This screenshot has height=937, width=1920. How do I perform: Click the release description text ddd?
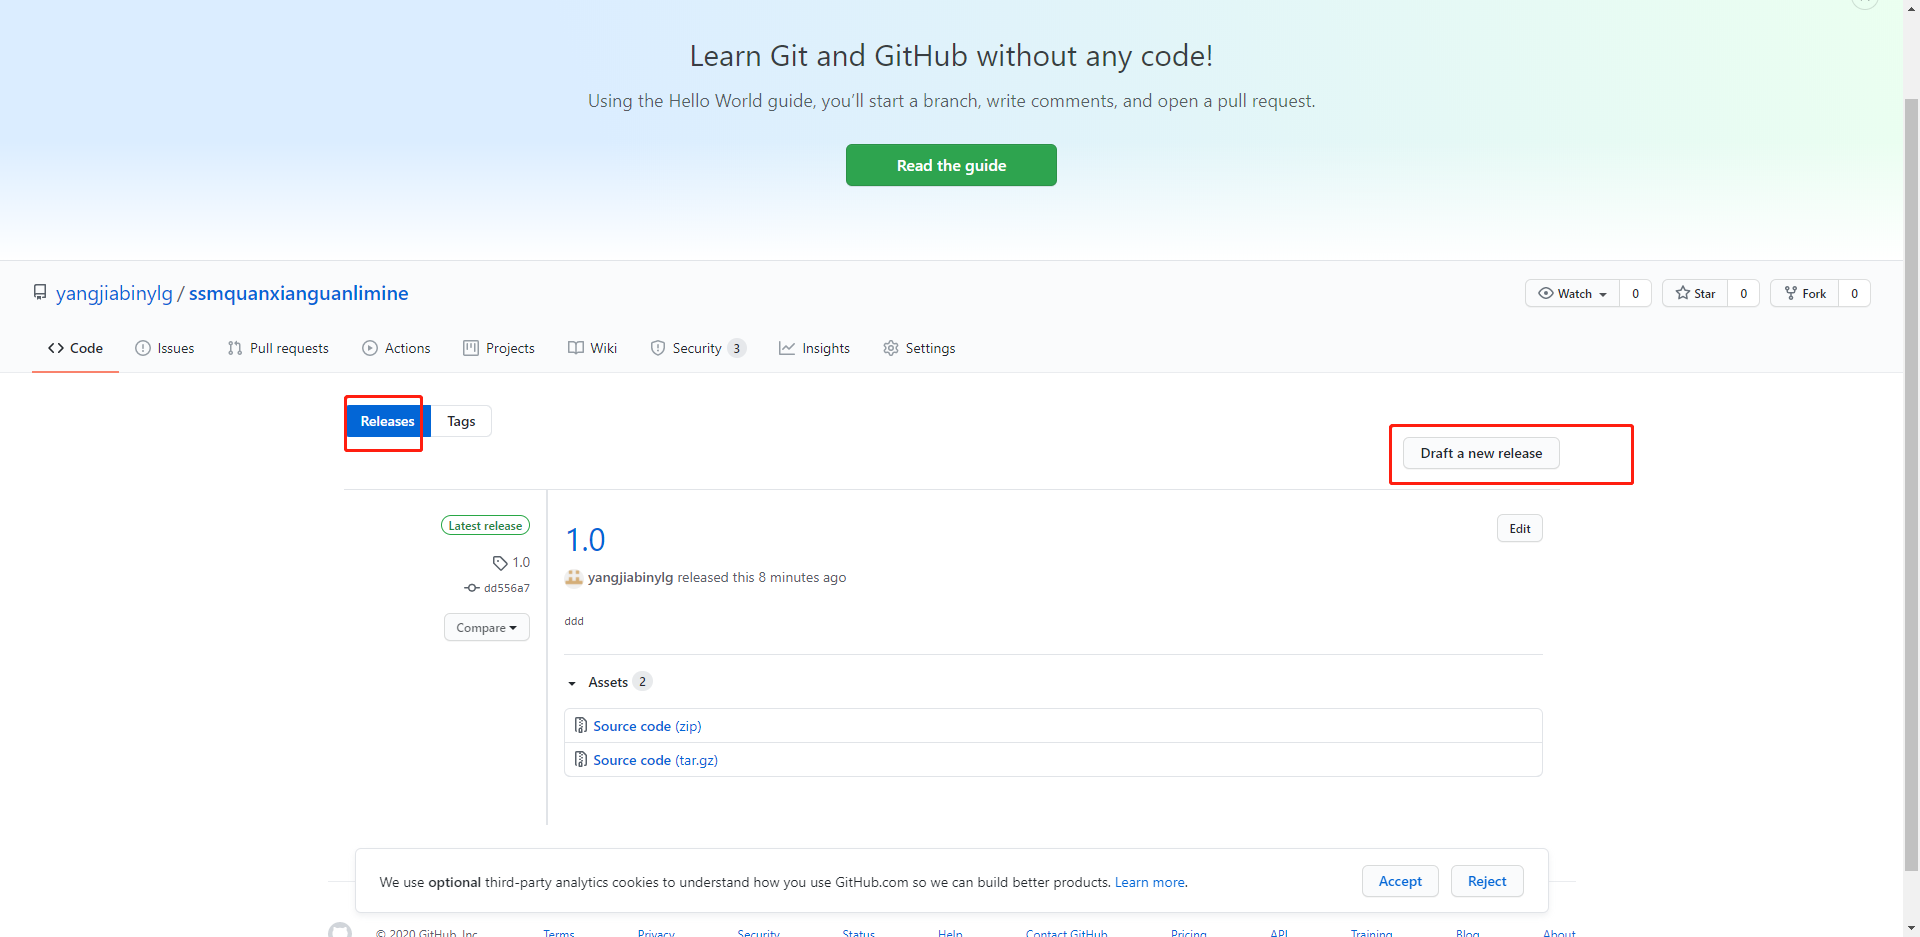click(x=574, y=621)
